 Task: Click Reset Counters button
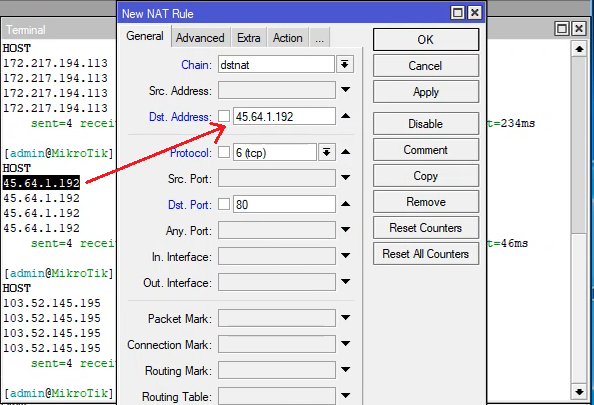[x=426, y=228]
